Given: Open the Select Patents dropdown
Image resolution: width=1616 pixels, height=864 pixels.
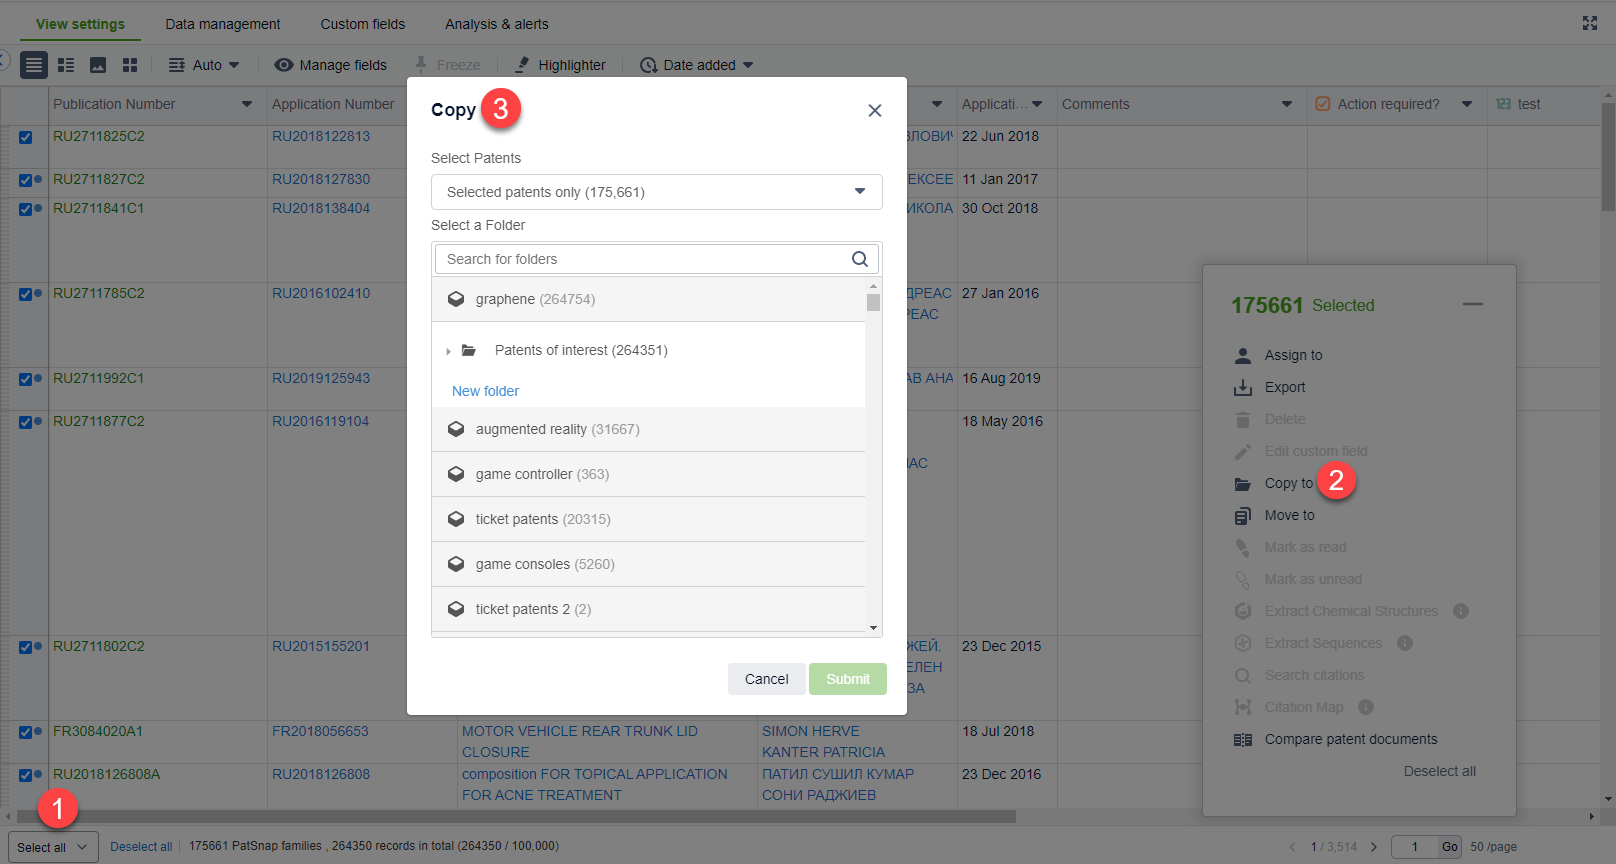Looking at the screenshot, I should (656, 192).
